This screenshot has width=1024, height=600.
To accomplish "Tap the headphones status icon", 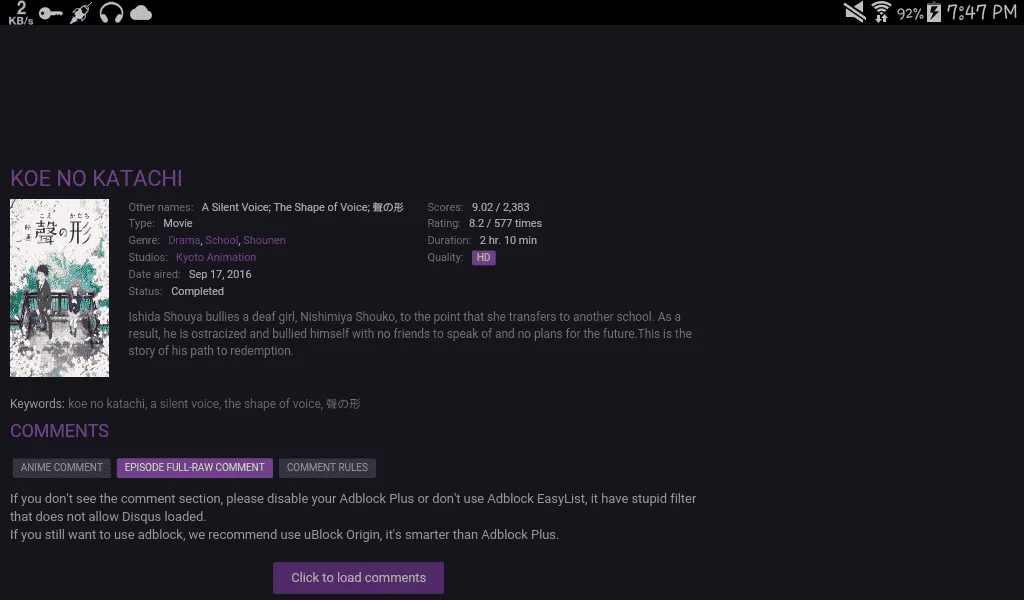I will coord(111,12).
